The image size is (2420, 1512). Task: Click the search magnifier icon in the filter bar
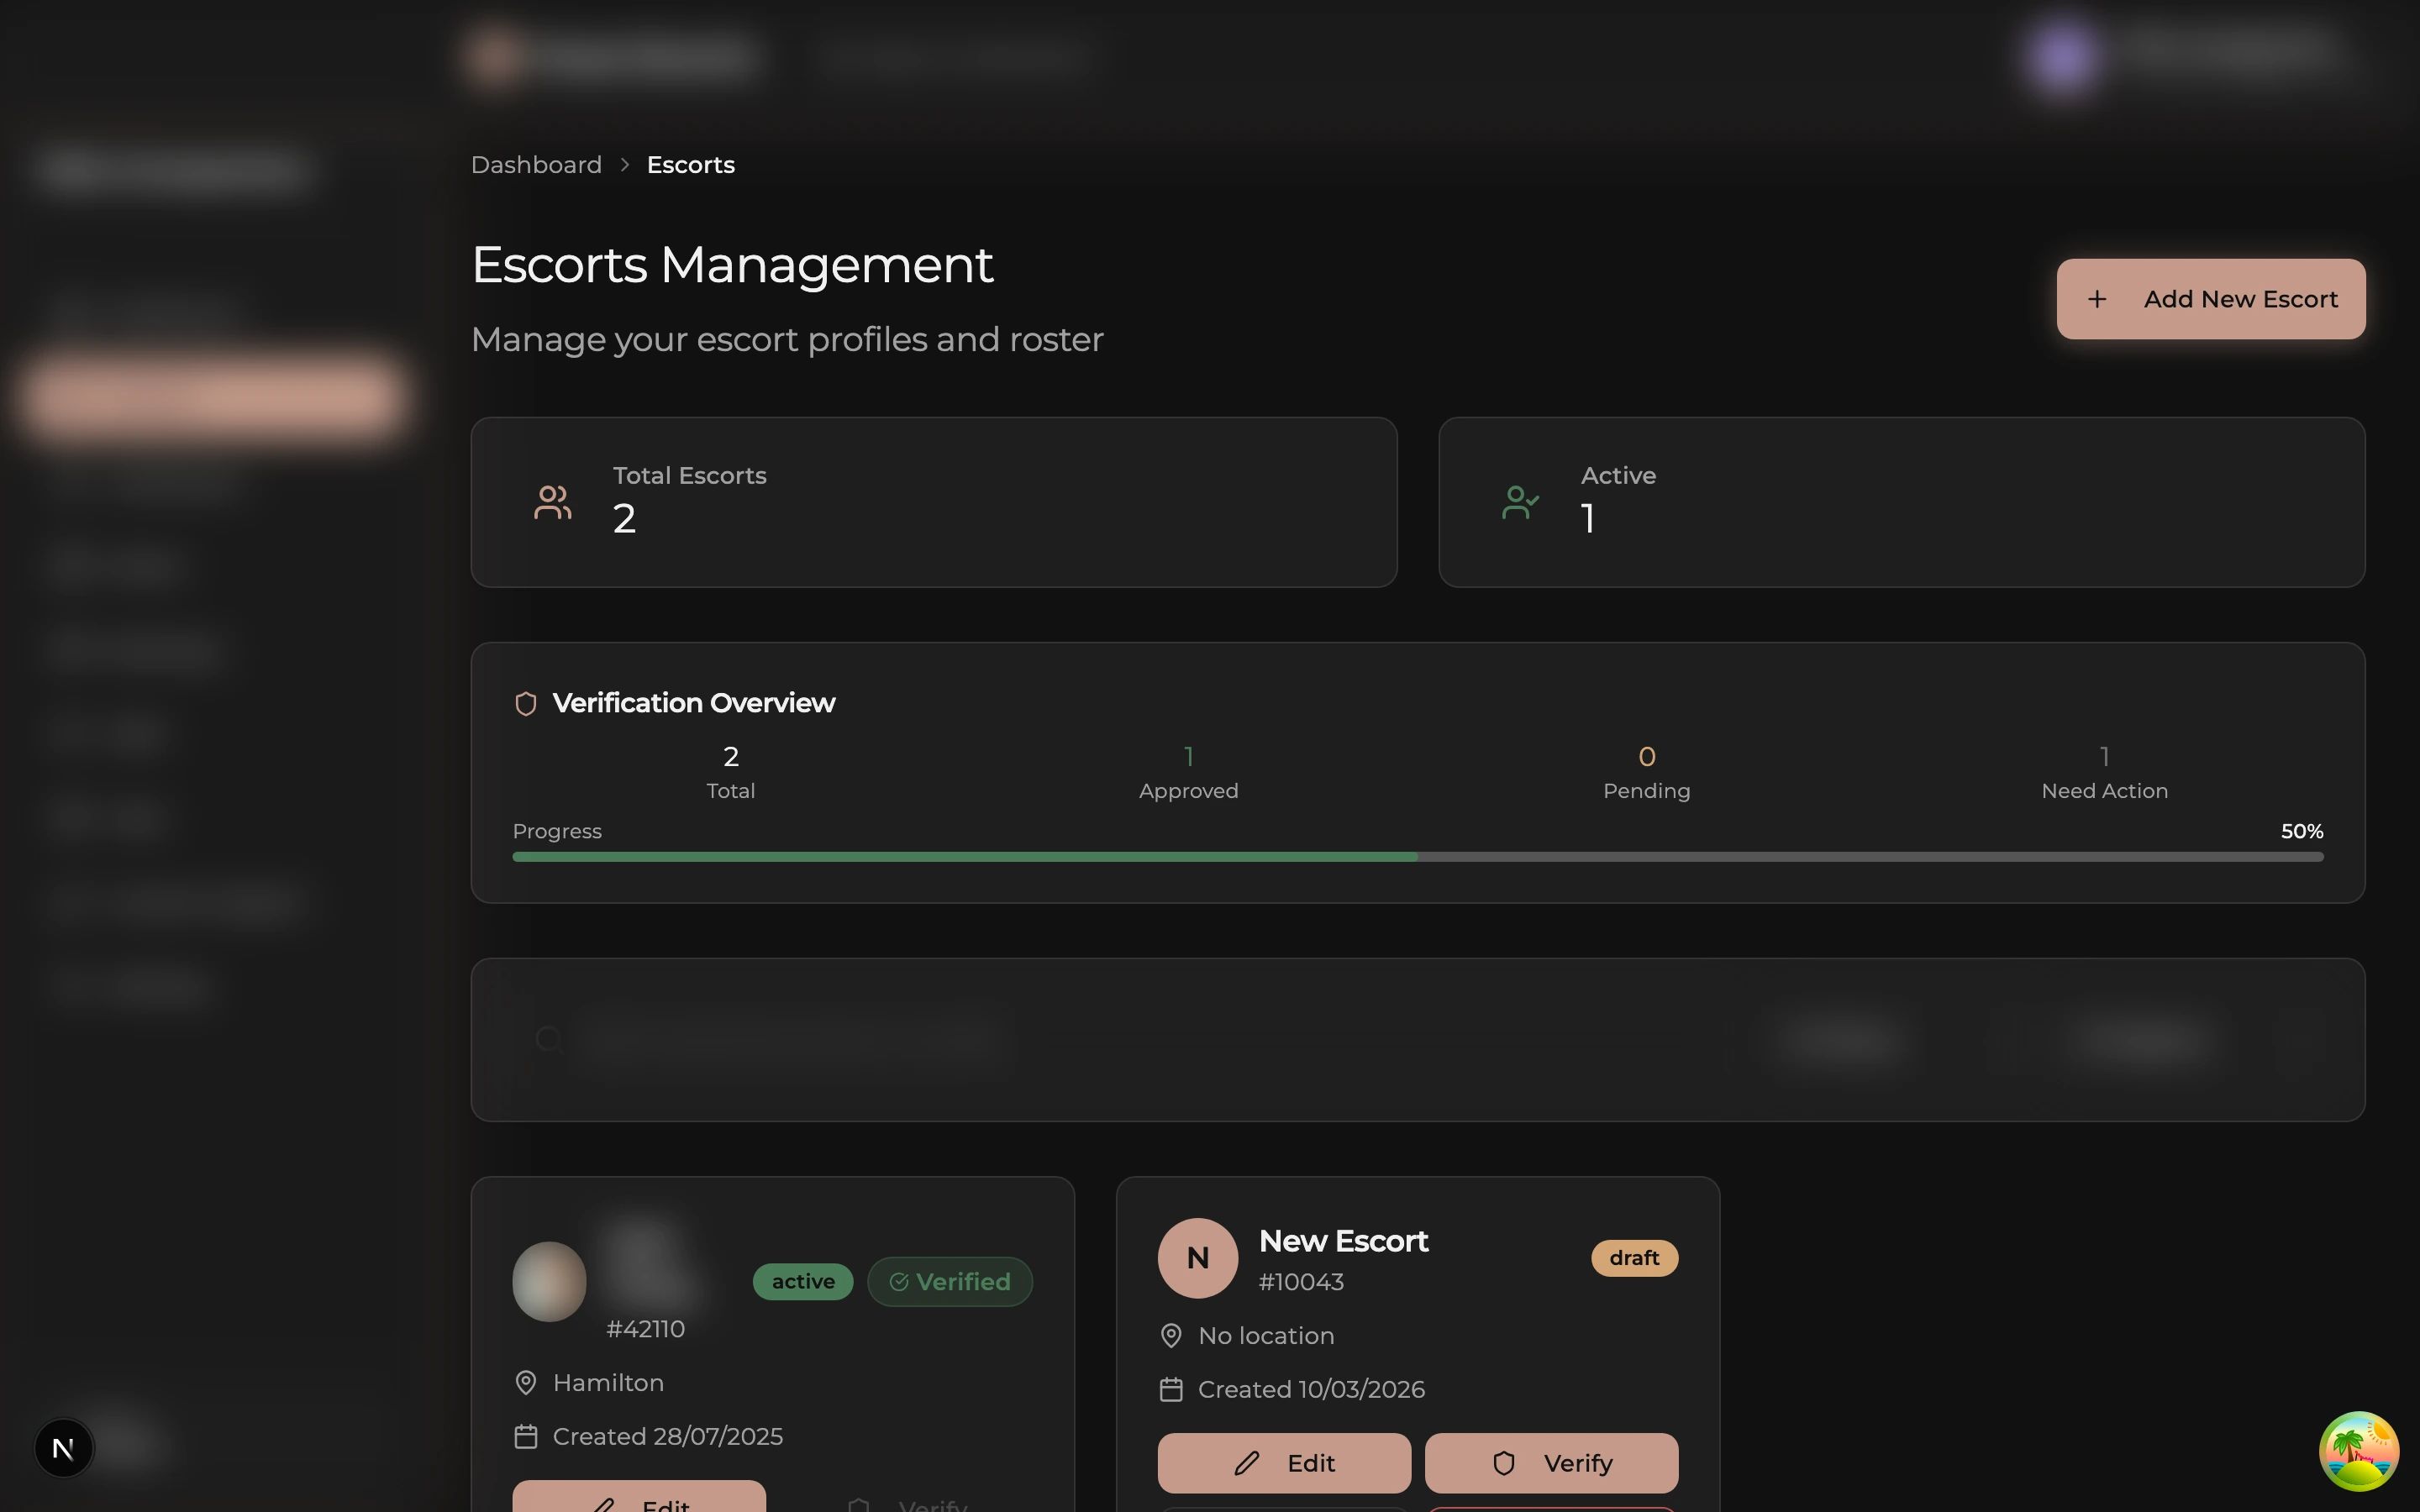[x=549, y=1040]
